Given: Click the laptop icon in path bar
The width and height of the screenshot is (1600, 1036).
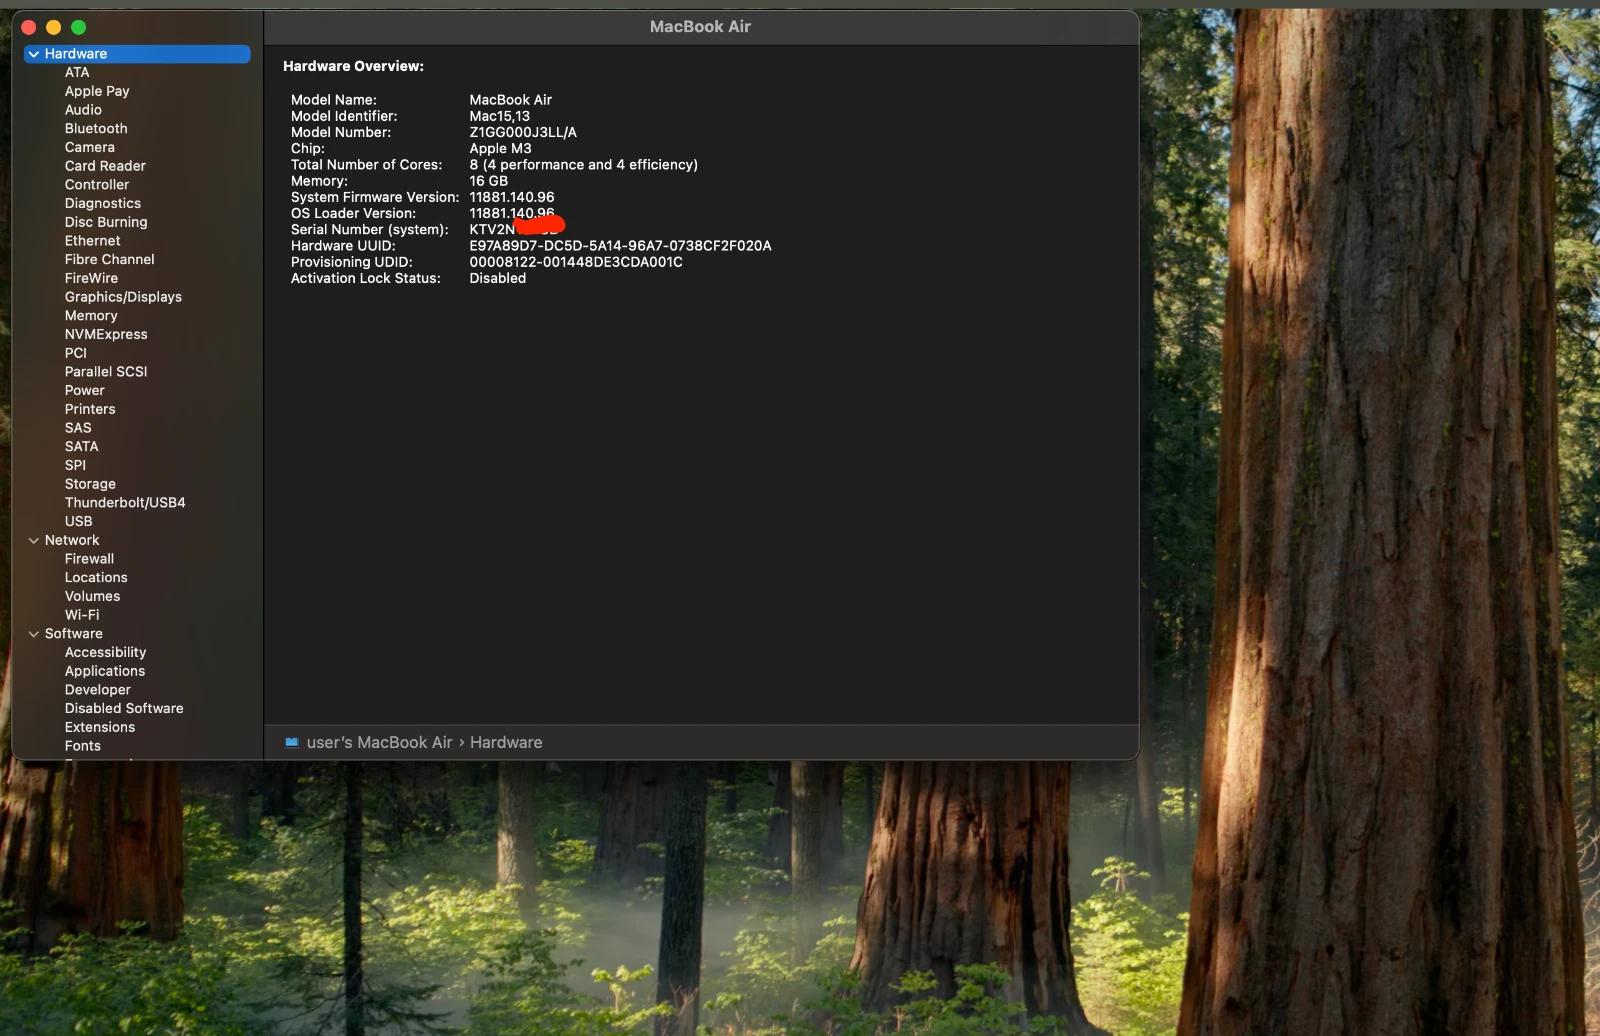Looking at the screenshot, I should (x=291, y=743).
